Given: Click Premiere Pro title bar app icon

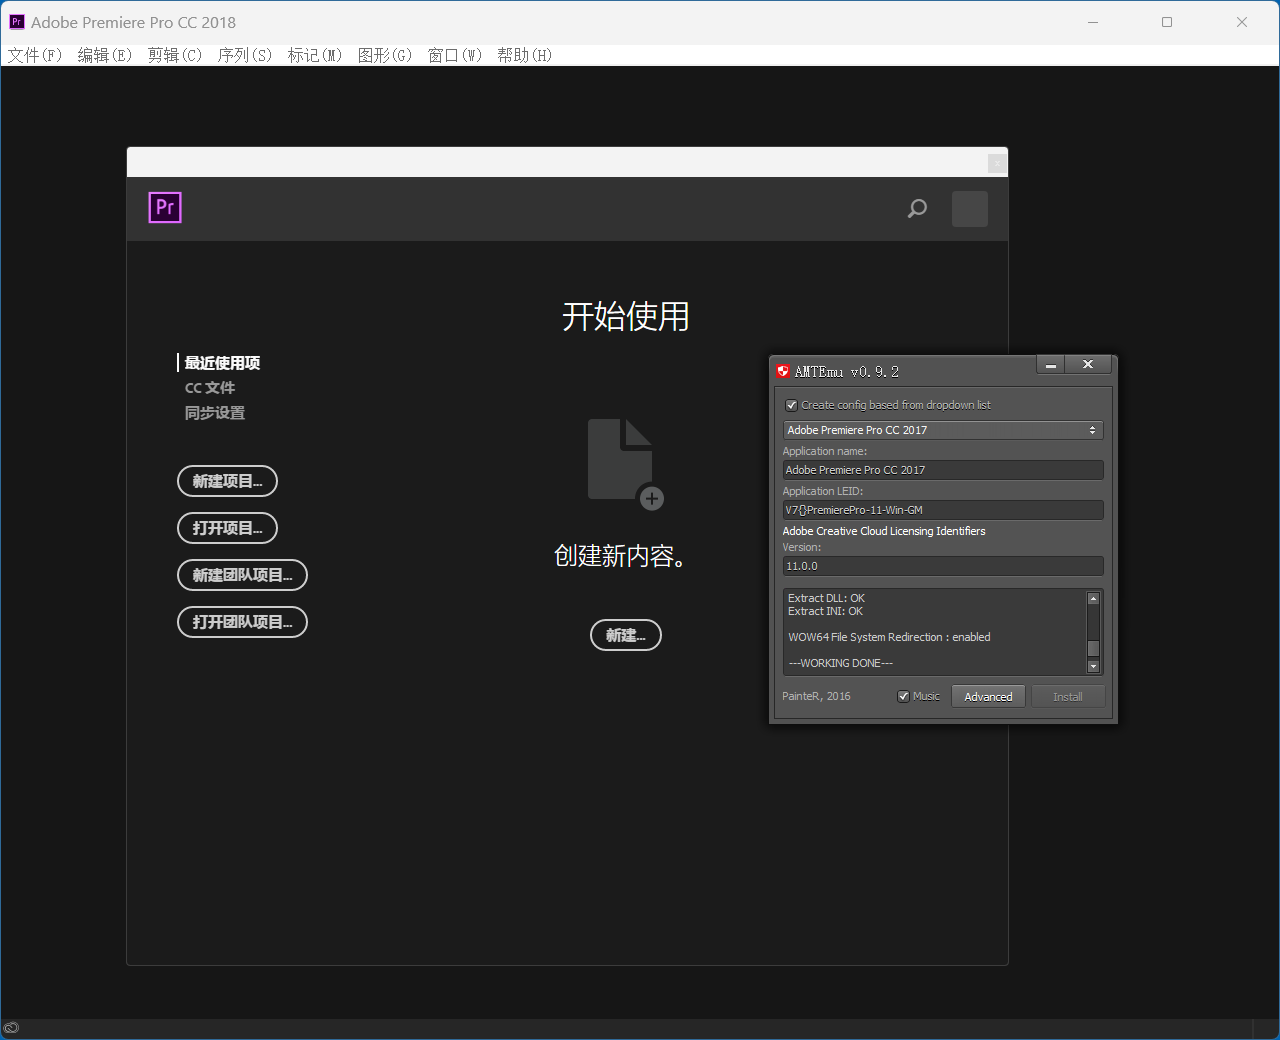Looking at the screenshot, I should click(16, 22).
